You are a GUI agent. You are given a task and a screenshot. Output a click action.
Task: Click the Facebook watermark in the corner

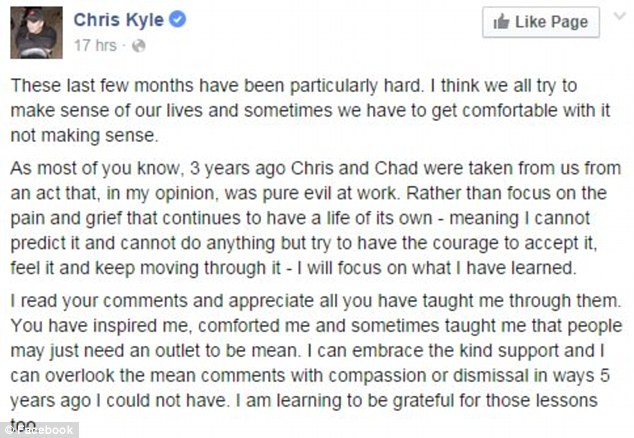pos(40,430)
